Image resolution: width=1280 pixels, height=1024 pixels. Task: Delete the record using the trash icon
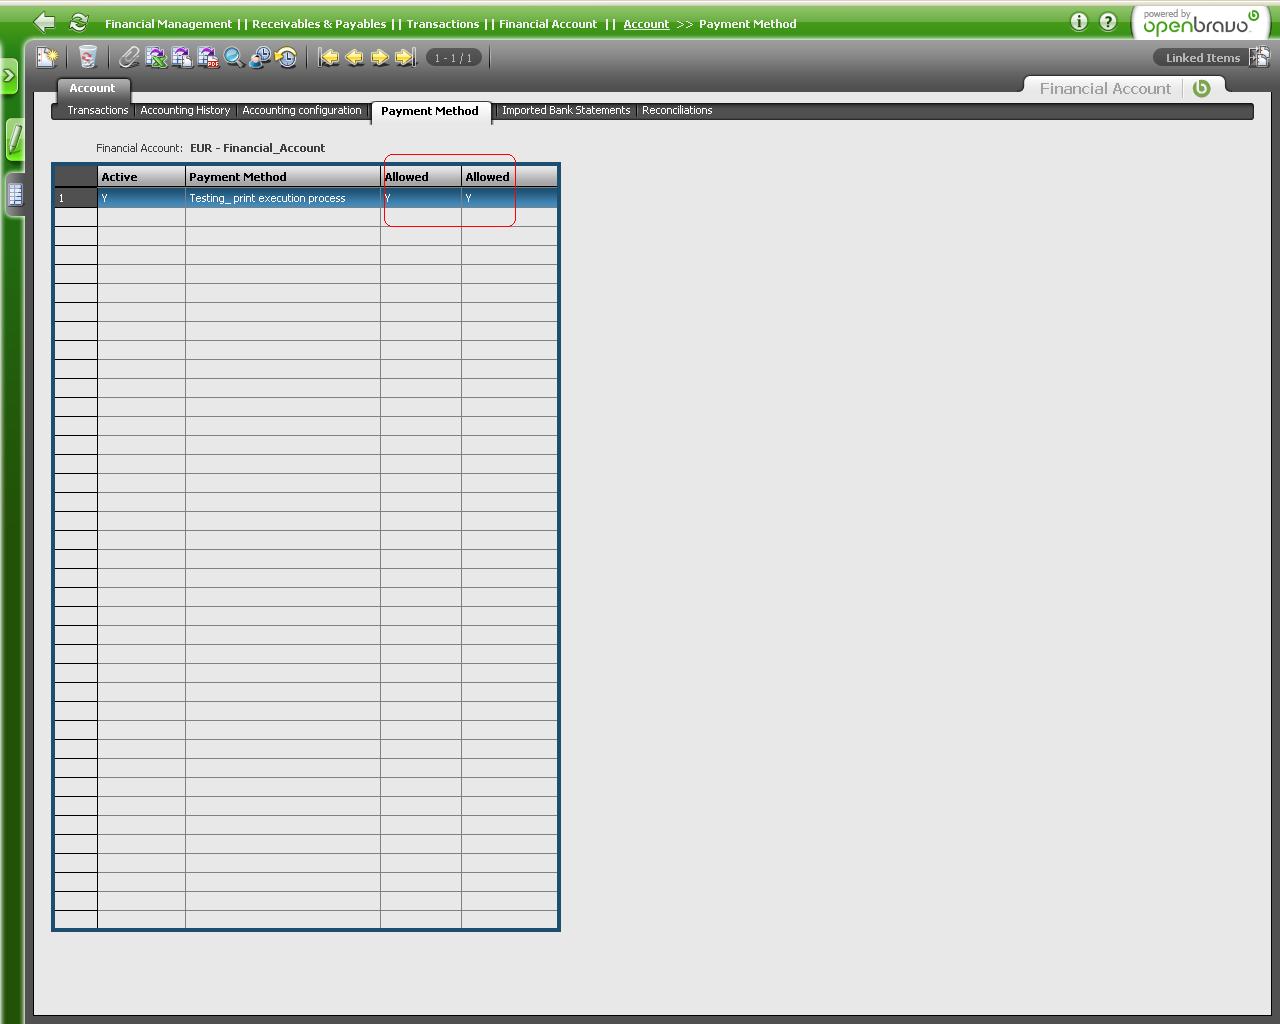88,58
